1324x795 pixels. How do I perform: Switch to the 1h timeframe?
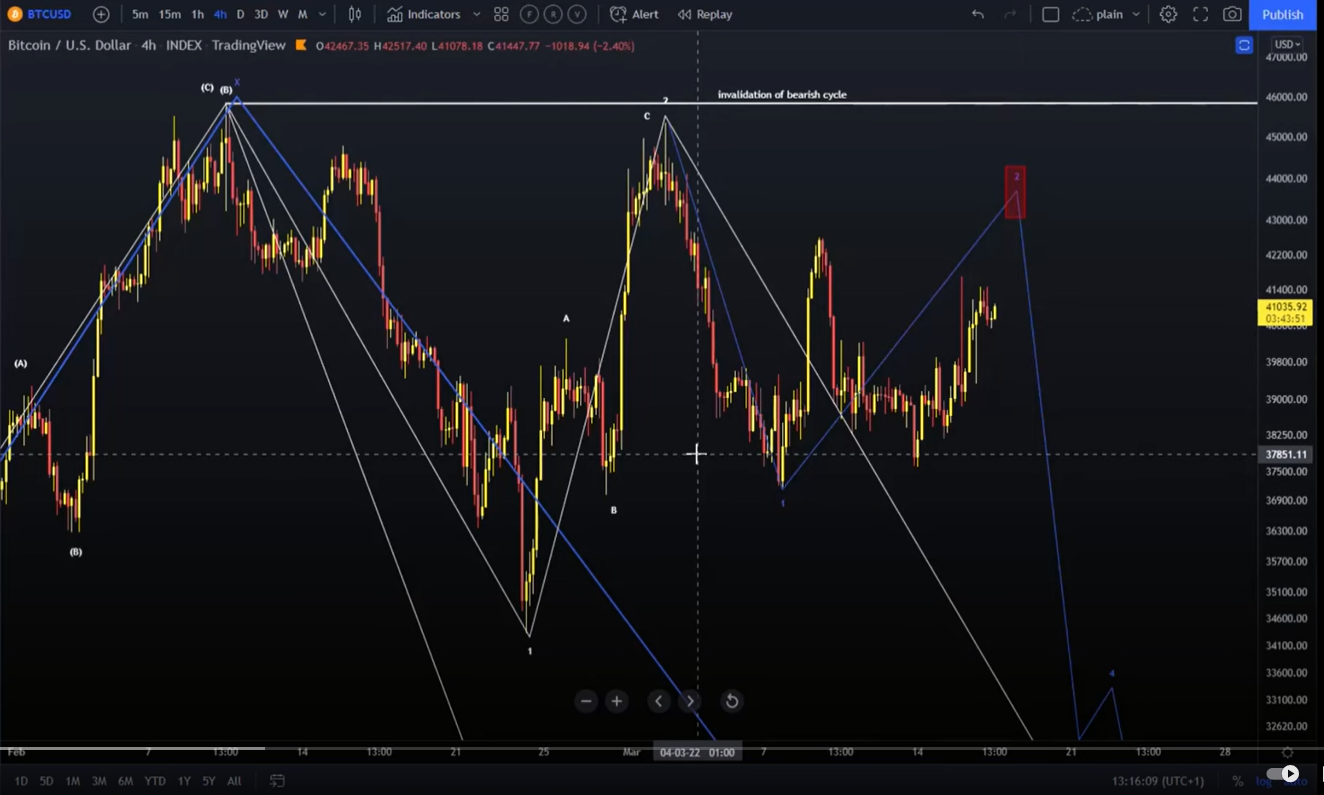[x=198, y=14]
